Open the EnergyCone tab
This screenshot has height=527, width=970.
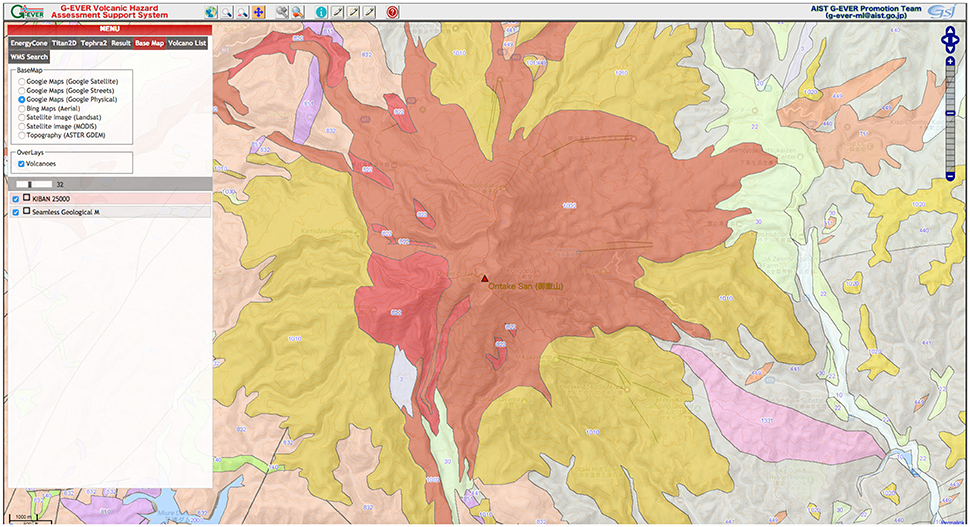click(x=28, y=43)
